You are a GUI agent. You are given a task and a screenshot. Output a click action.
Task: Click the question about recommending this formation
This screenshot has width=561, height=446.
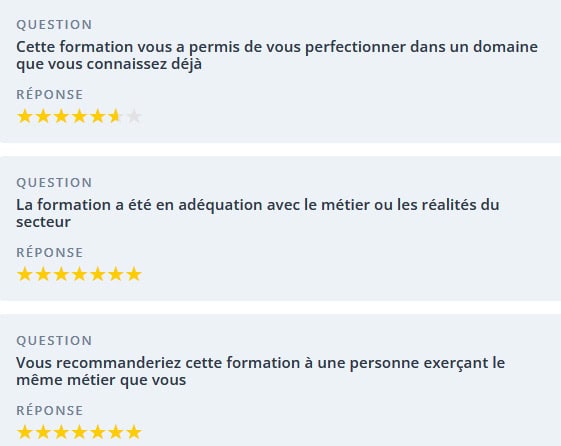260,371
